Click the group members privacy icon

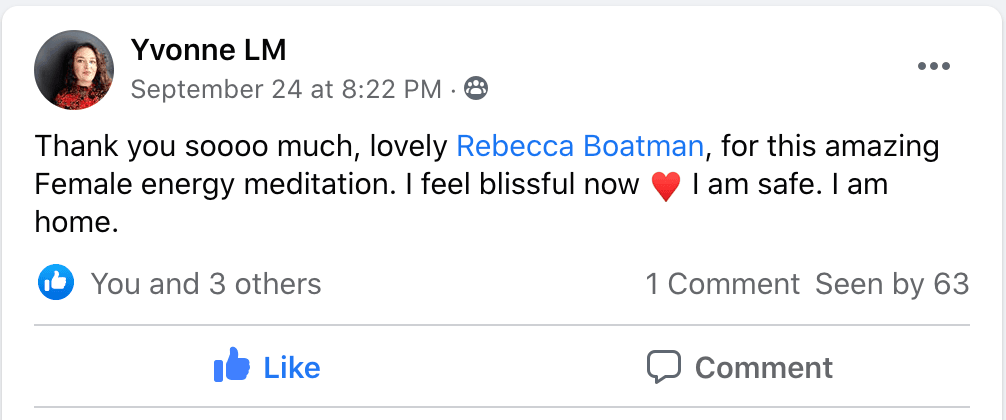tap(477, 90)
